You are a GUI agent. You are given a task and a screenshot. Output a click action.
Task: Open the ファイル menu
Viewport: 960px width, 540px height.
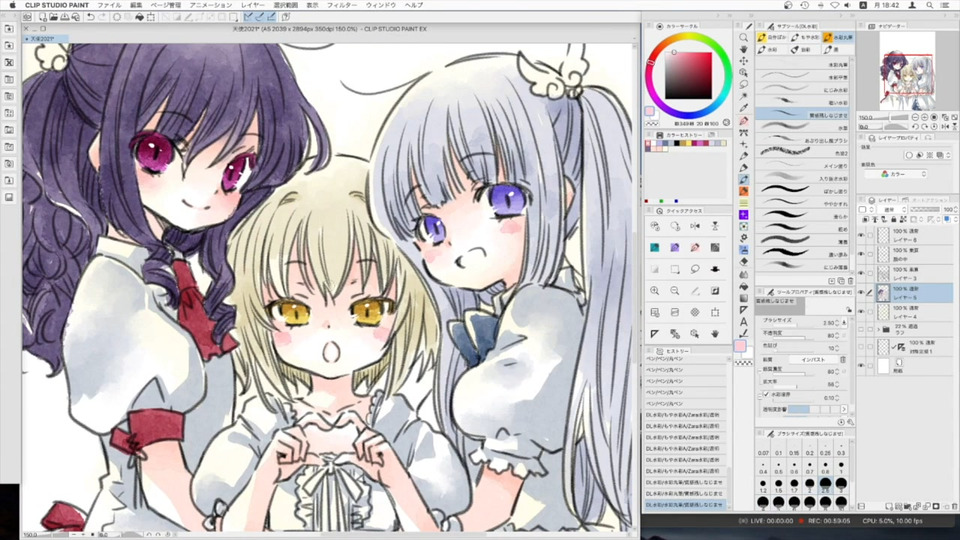click(110, 5)
